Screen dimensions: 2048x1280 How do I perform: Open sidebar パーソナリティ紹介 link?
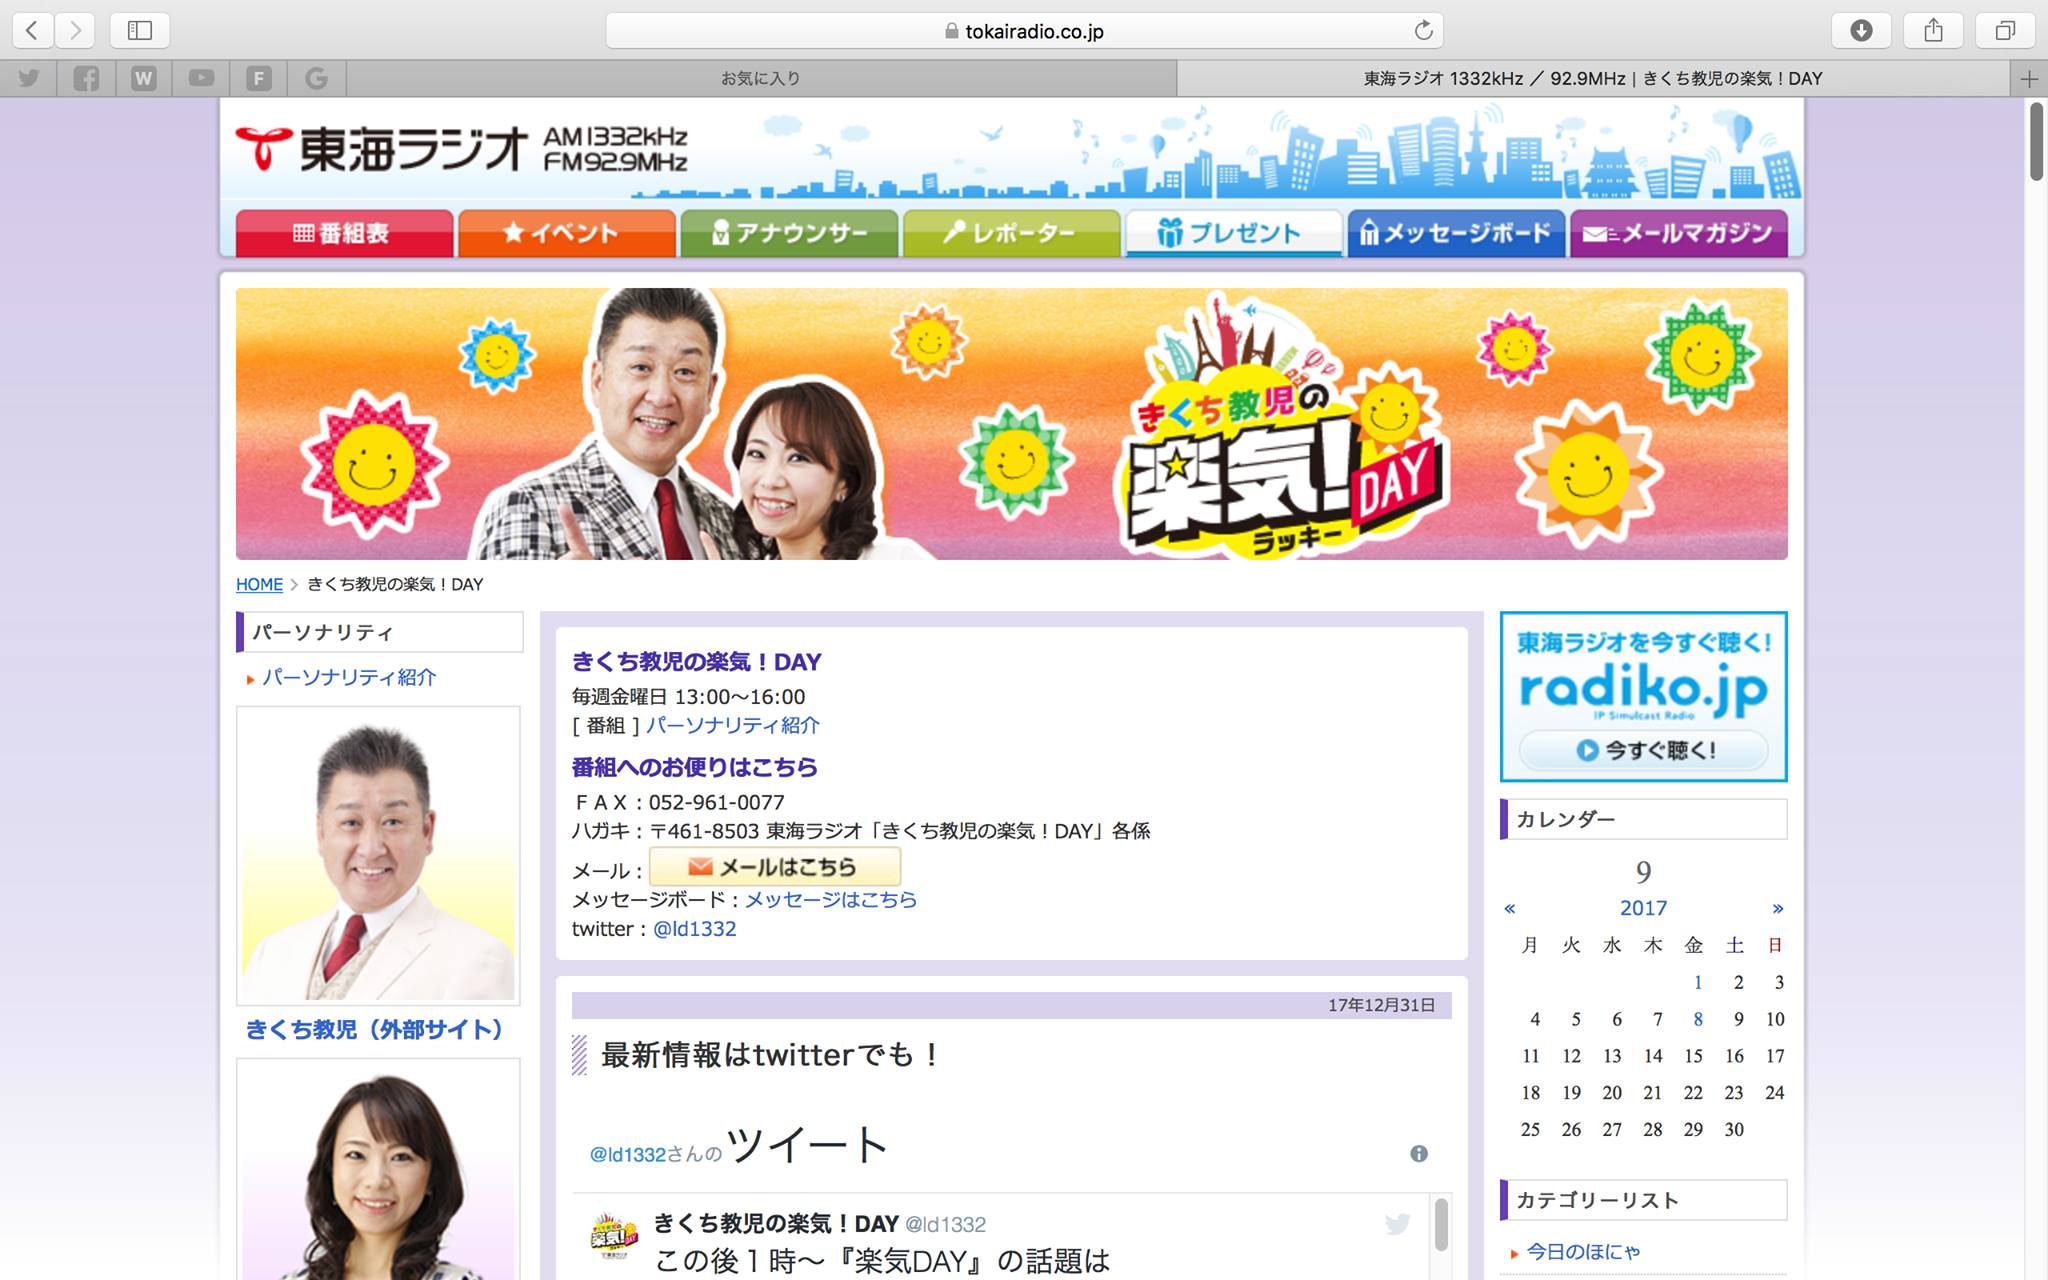tap(349, 677)
